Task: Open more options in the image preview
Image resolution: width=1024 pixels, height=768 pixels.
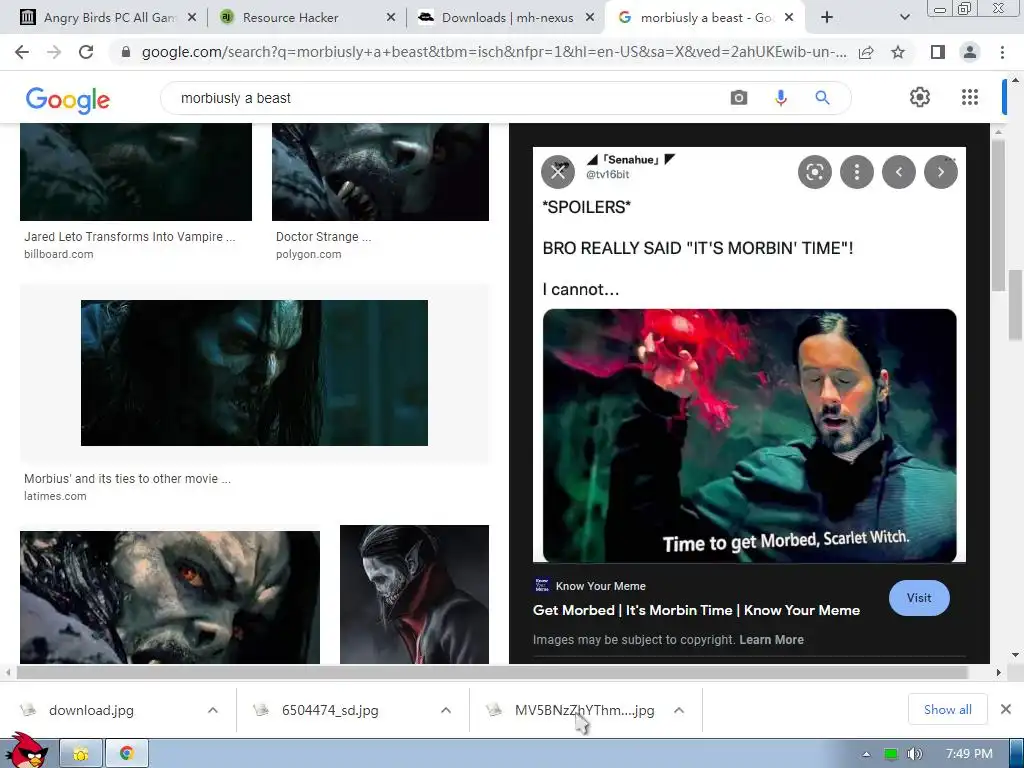Action: (x=856, y=172)
